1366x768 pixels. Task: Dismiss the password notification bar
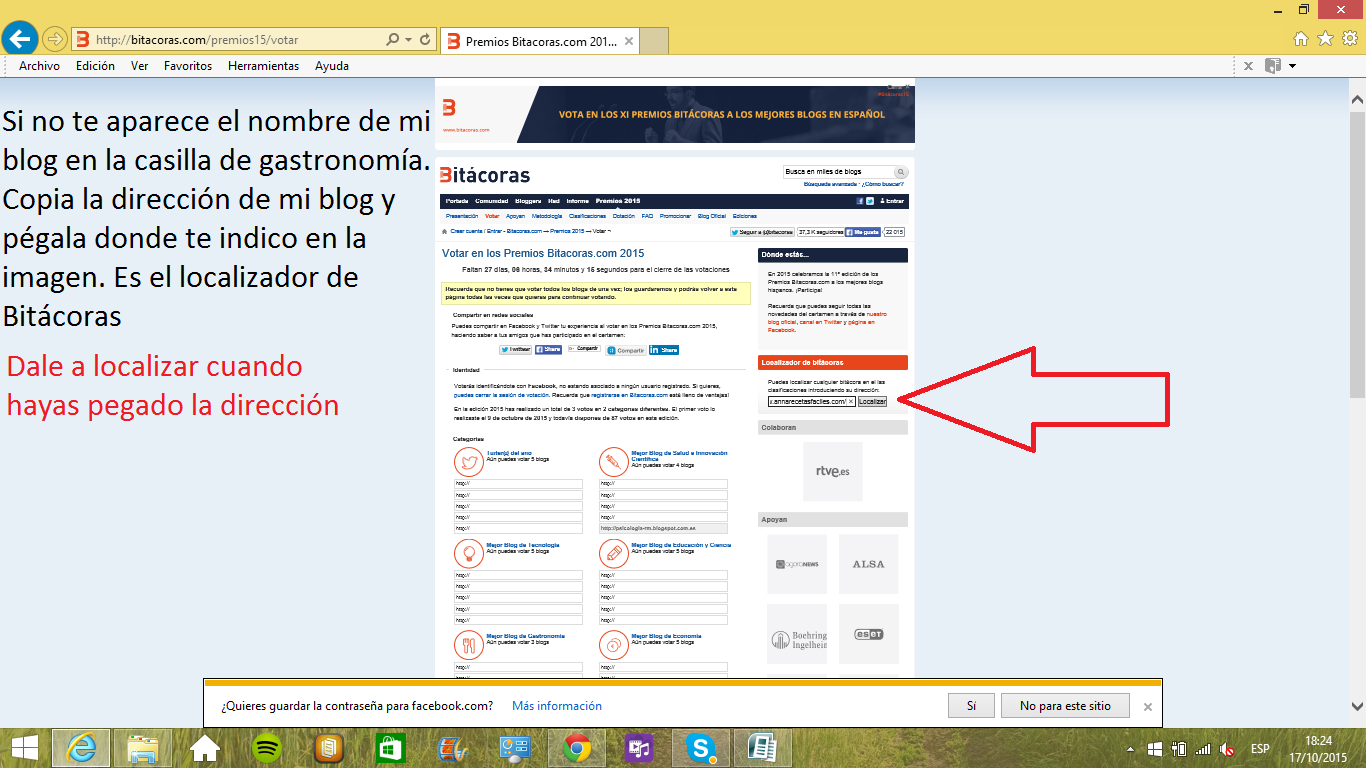click(1147, 706)
